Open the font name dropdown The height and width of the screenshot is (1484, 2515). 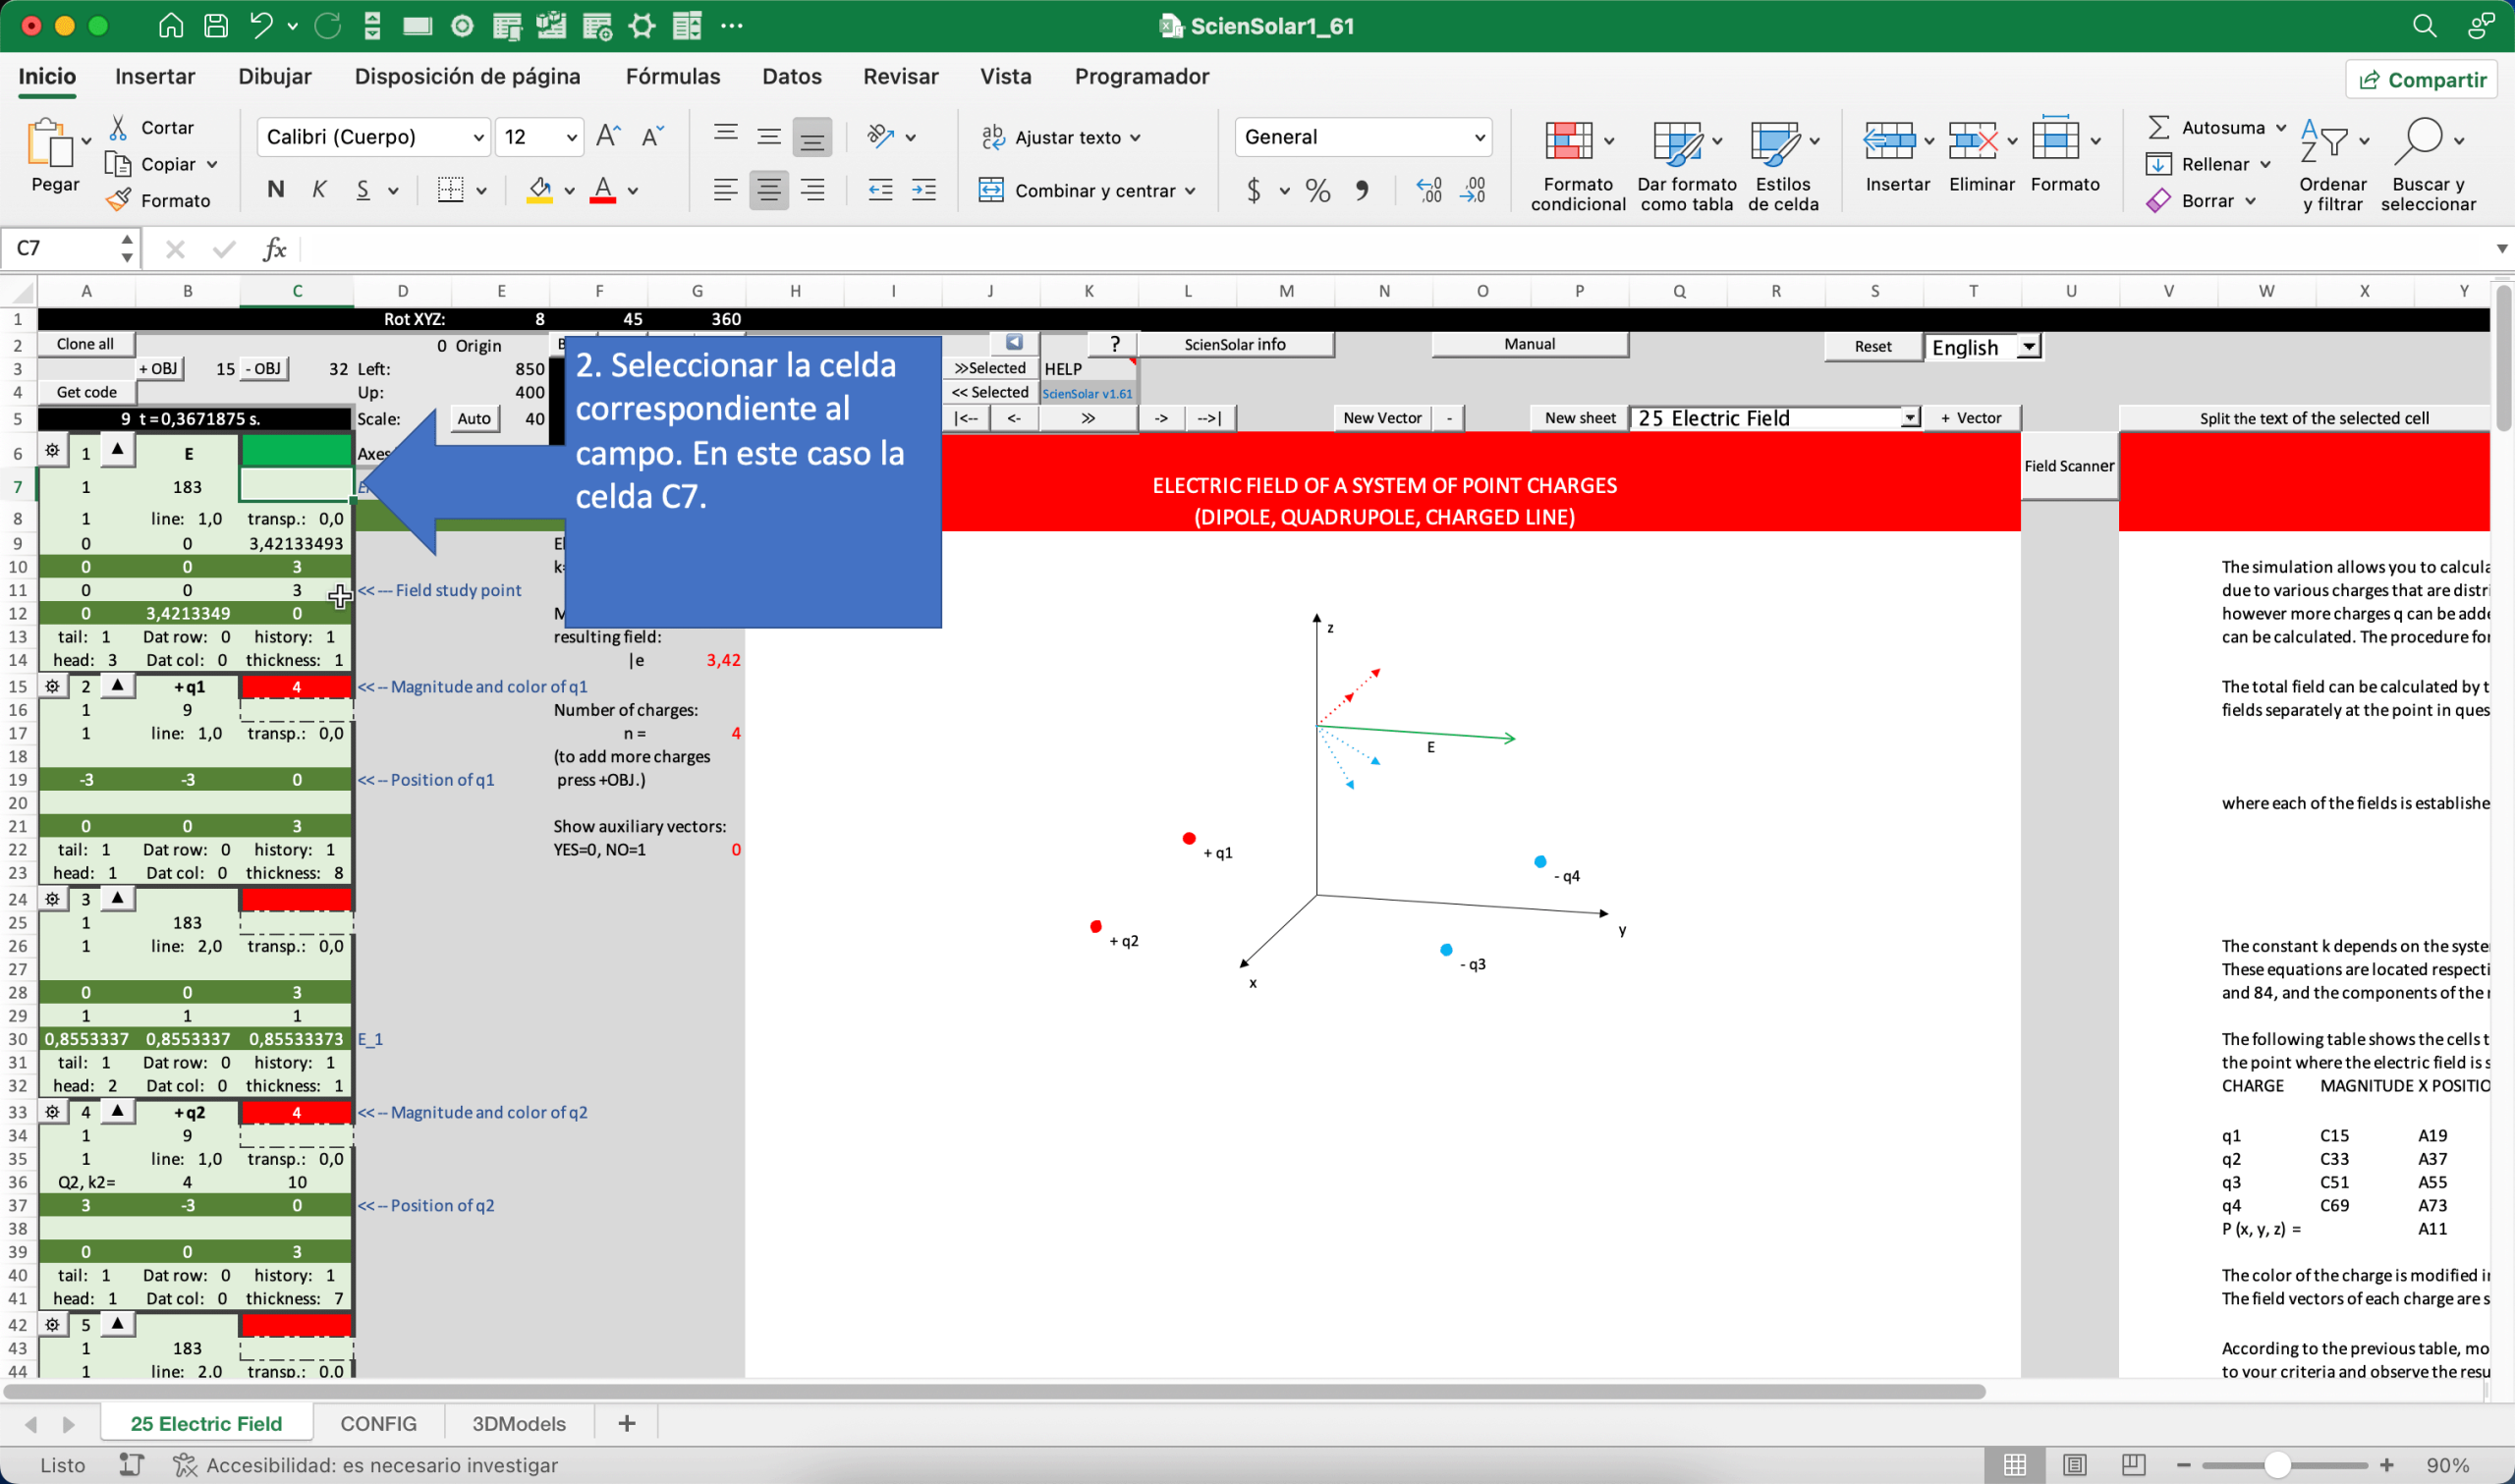[478, 137]
